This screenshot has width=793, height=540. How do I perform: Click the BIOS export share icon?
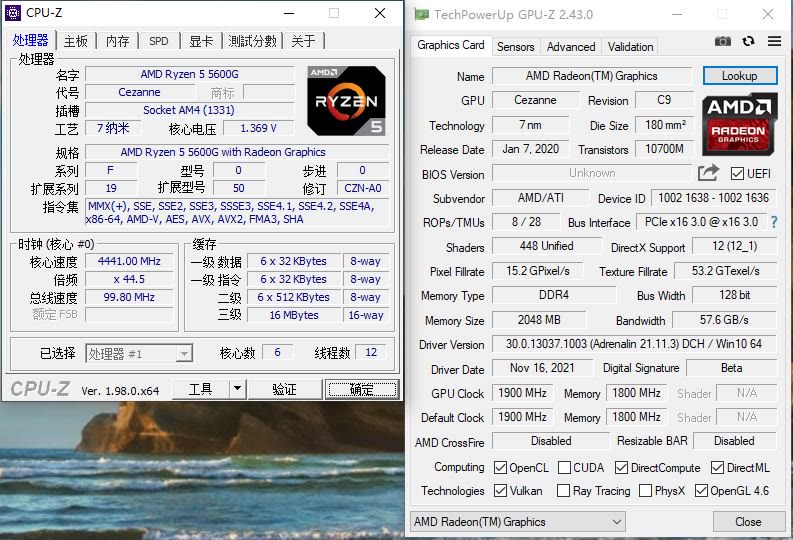708,173
